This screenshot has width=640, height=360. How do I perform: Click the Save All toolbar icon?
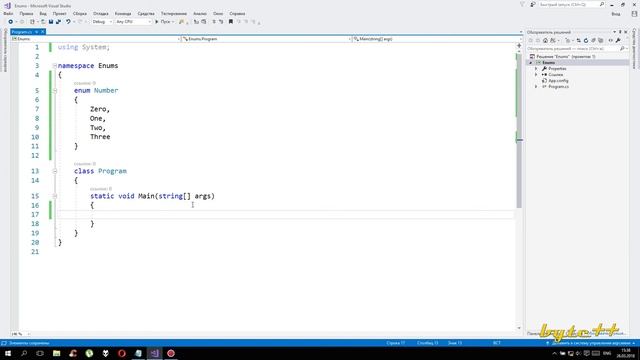(x=58, y=22)
